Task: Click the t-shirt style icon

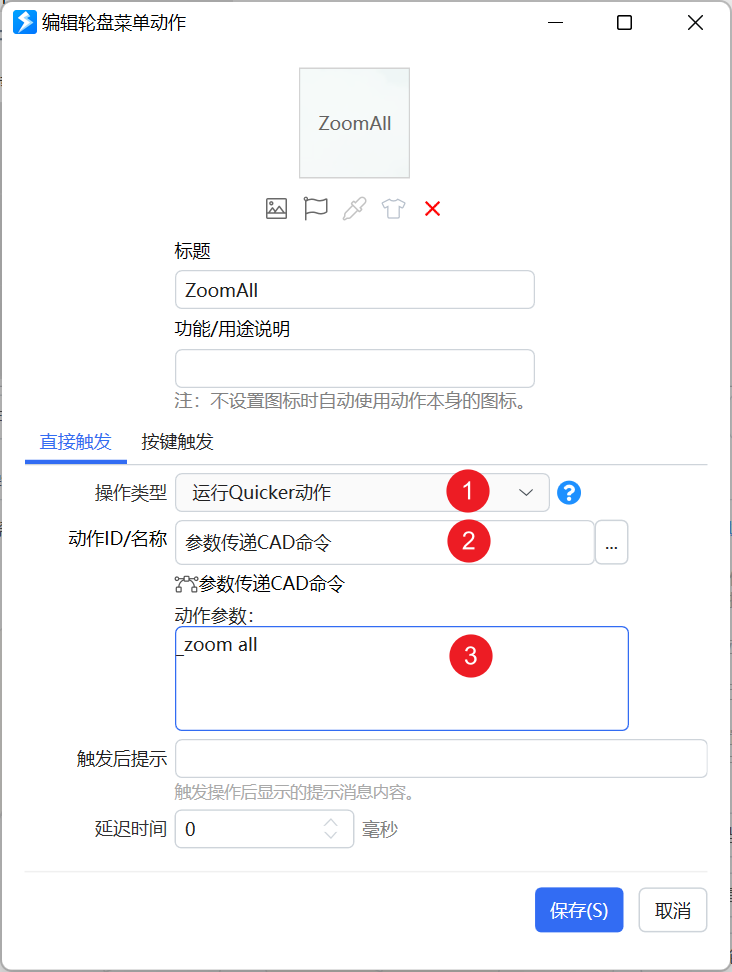Action: pos(394,209)
